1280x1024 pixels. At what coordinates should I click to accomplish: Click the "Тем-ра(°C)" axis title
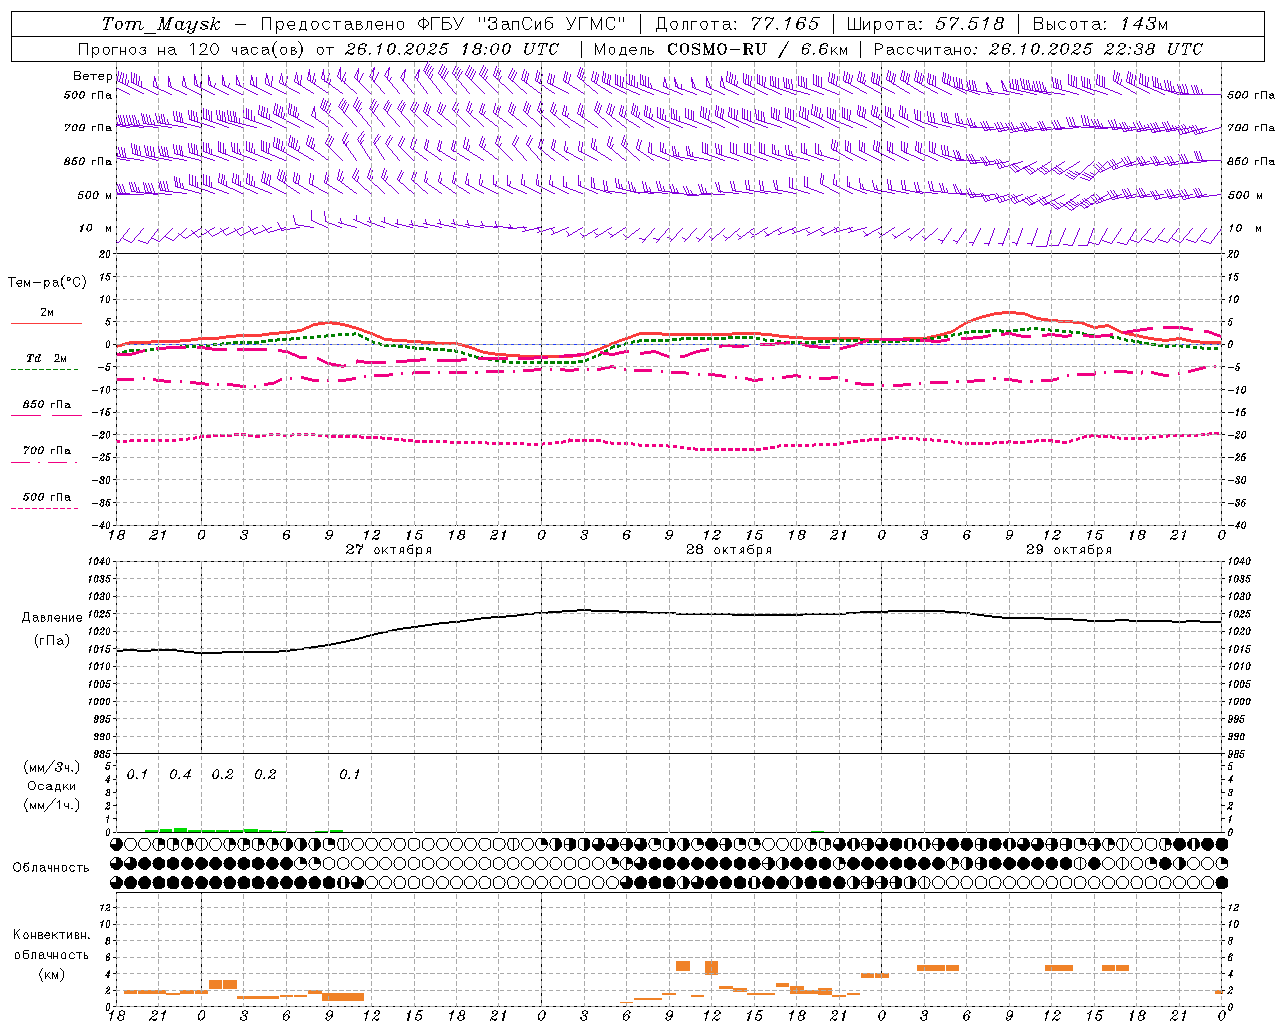point(47,283)
